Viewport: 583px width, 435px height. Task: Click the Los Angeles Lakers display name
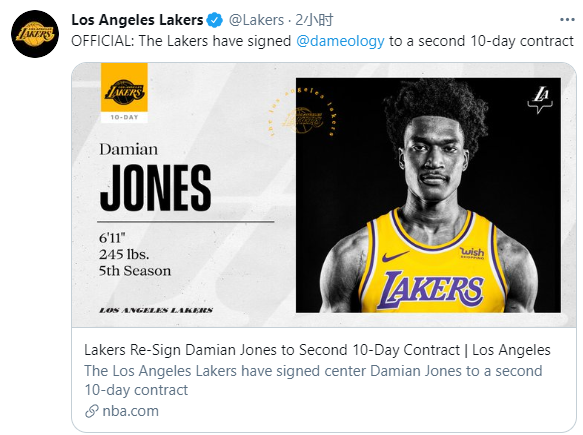coord(137,20)
